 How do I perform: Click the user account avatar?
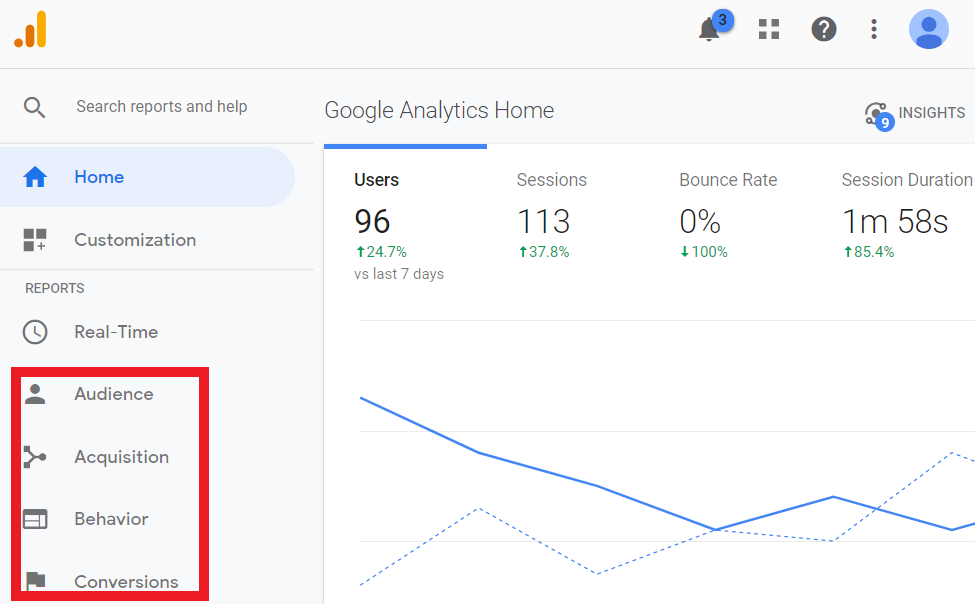tap(928, 29)
